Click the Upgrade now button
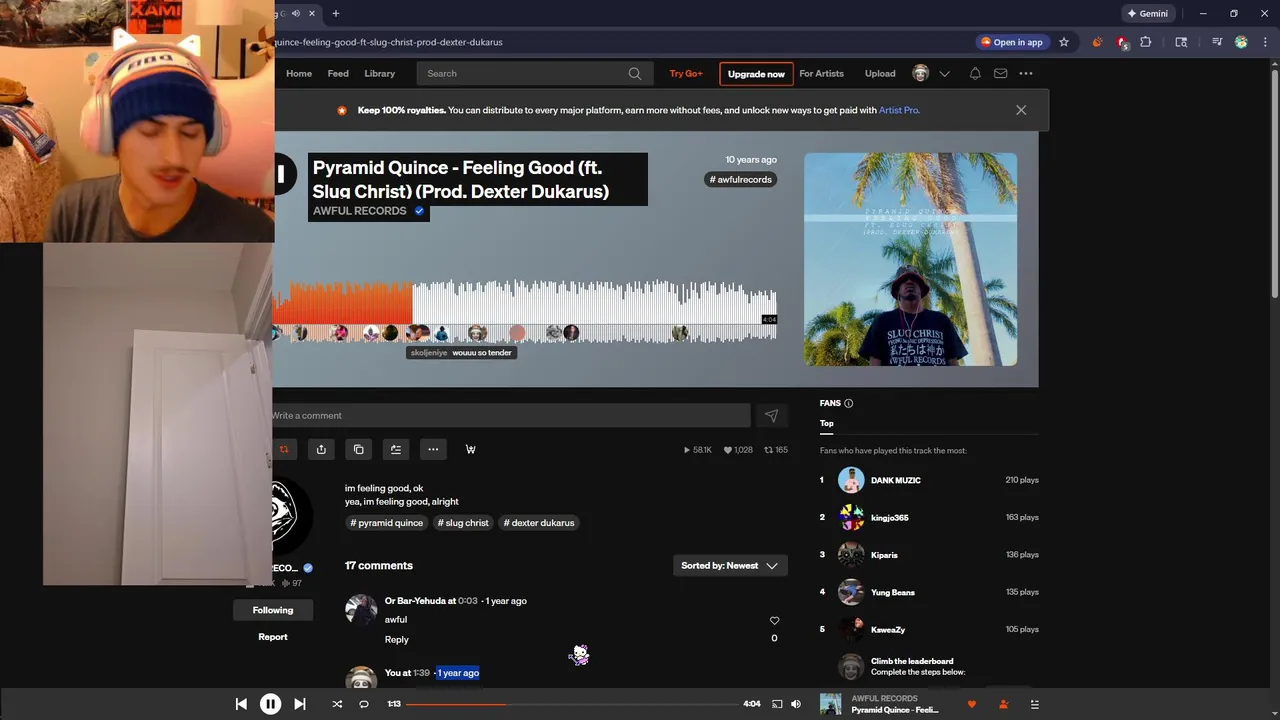 pos(756,74)
